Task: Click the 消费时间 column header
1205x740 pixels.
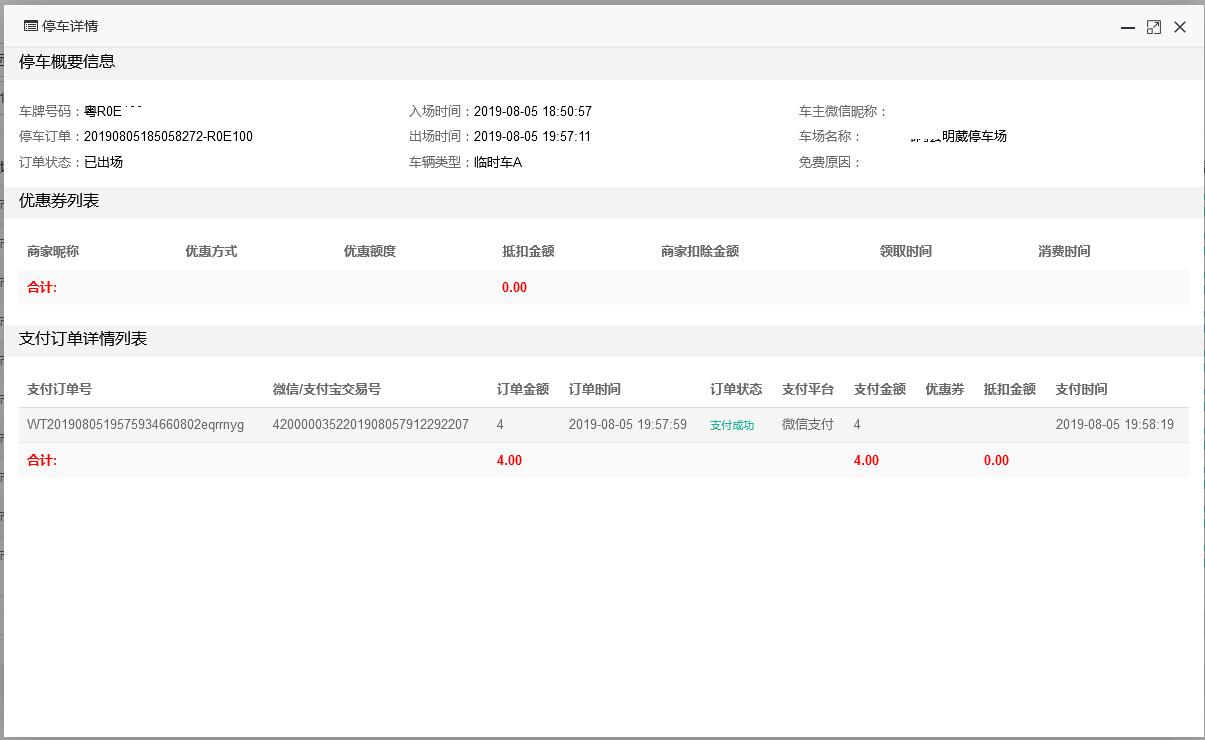Action: click(1064, 251)
